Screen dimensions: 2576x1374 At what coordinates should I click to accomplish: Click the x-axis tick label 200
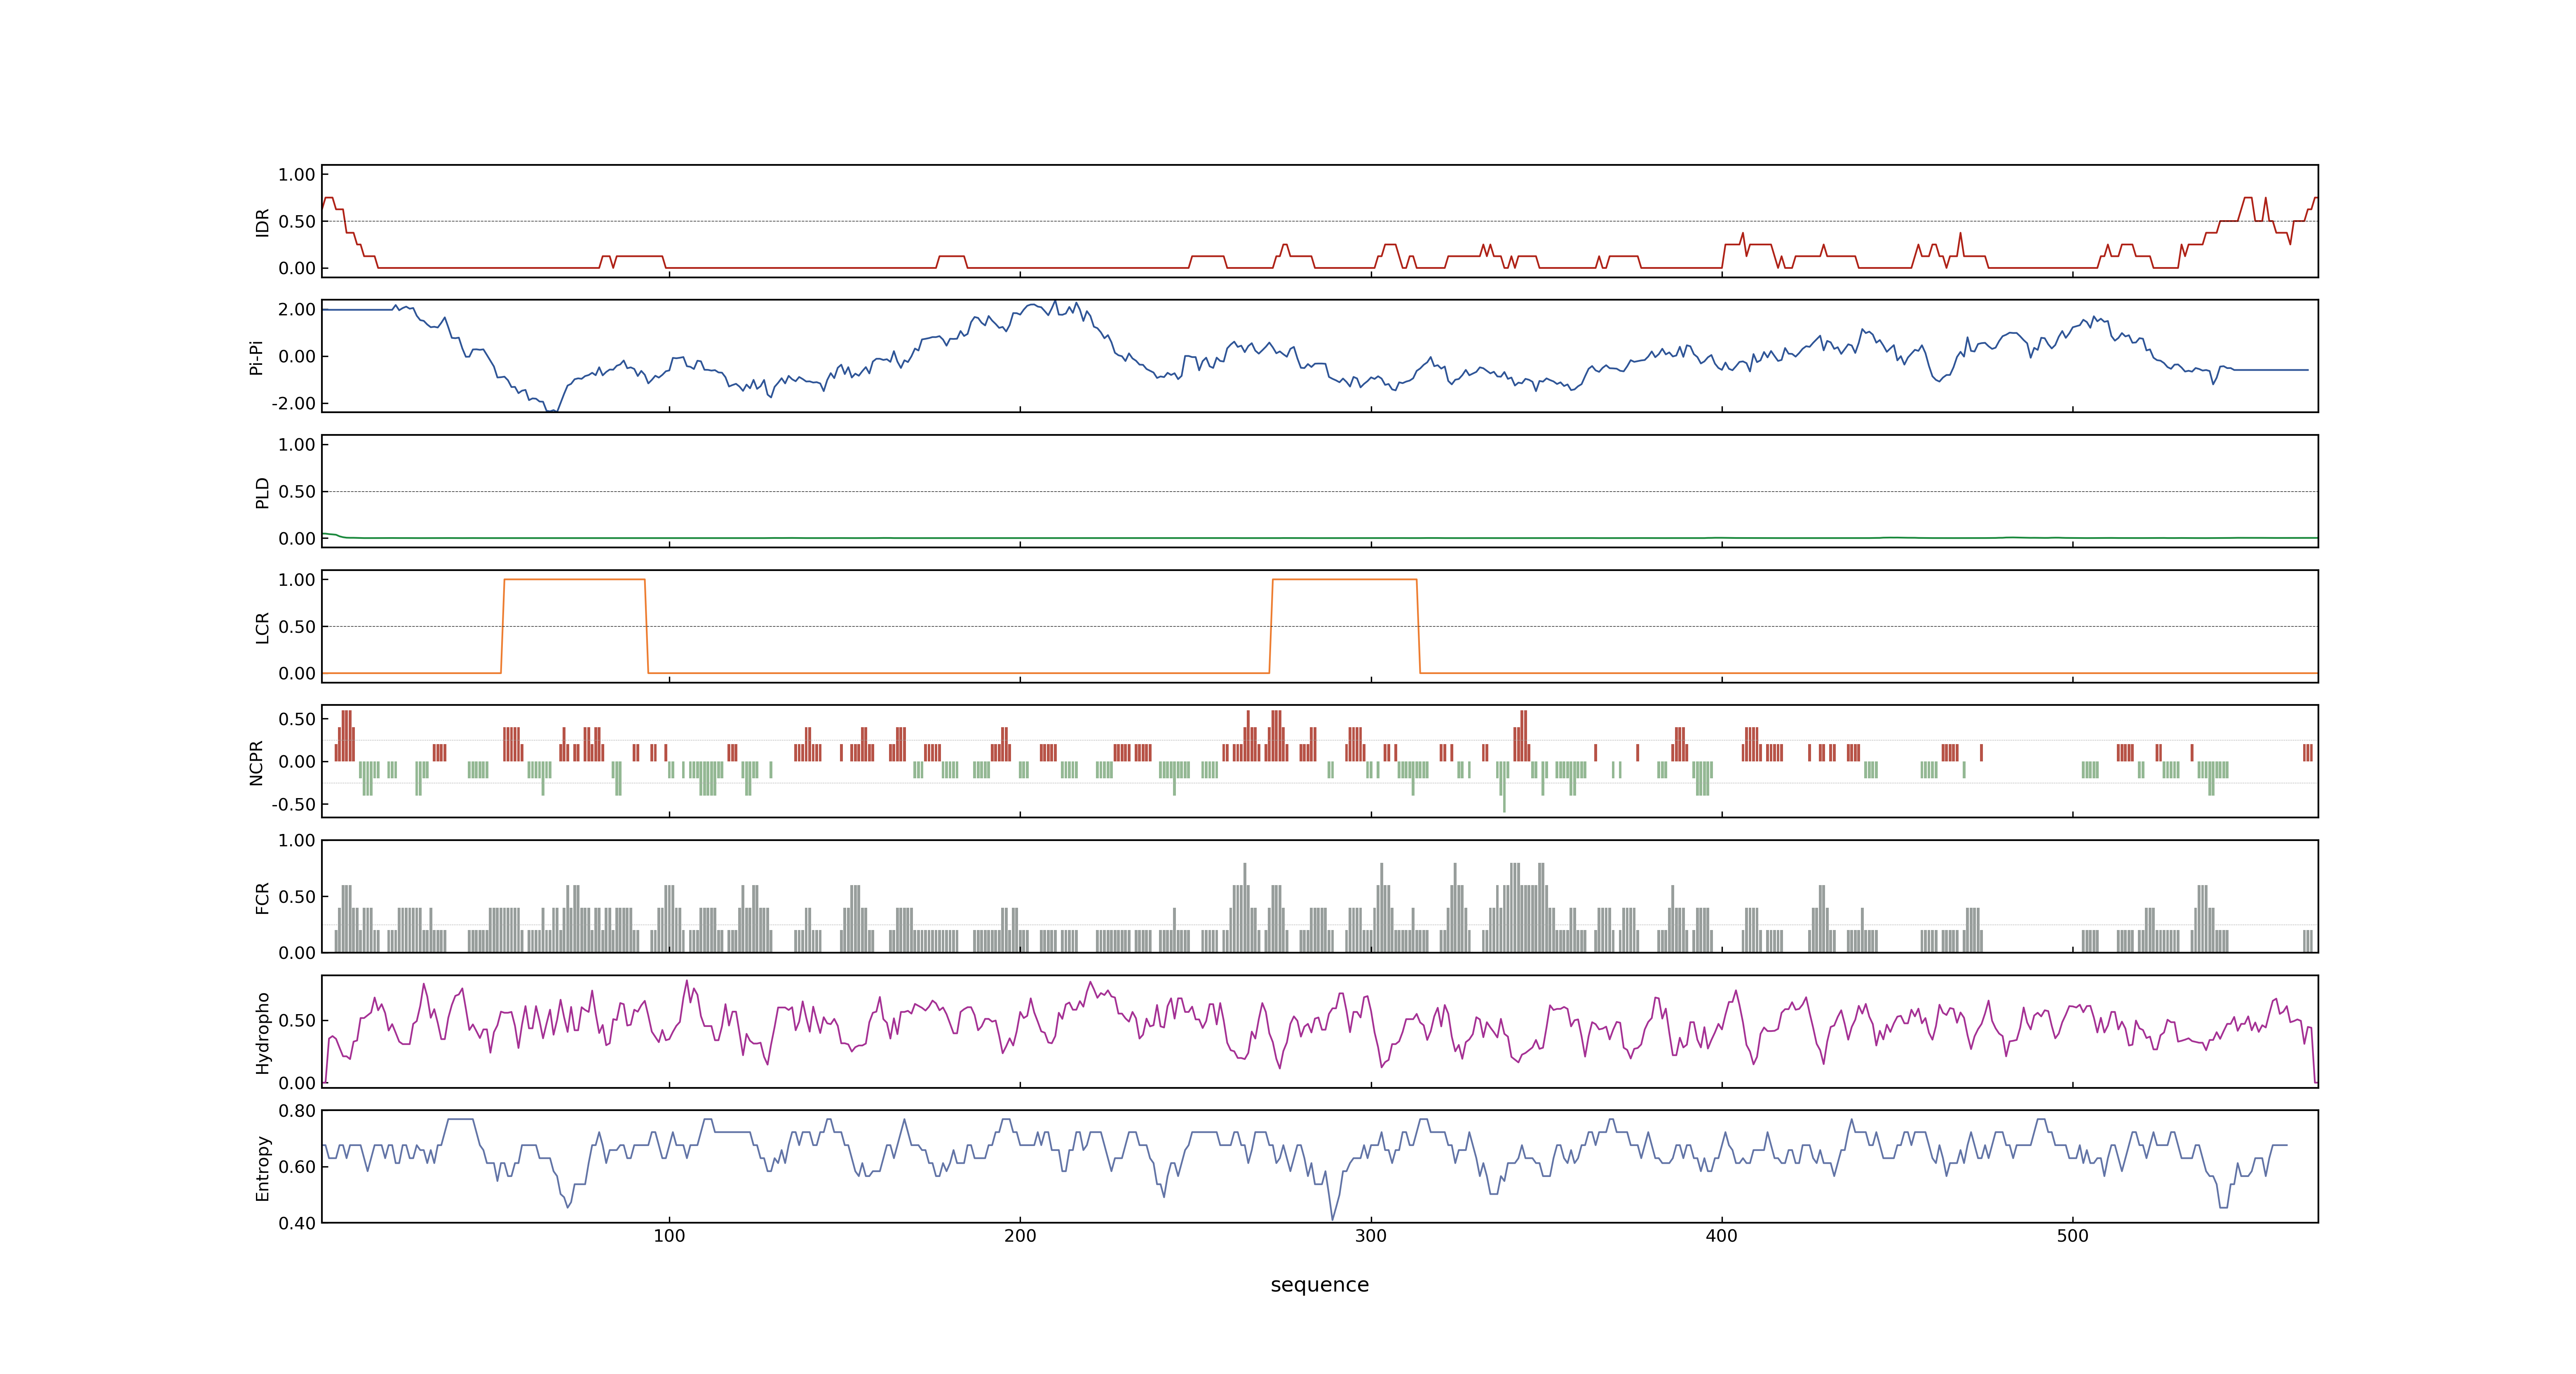(x=1020, y=1236)
